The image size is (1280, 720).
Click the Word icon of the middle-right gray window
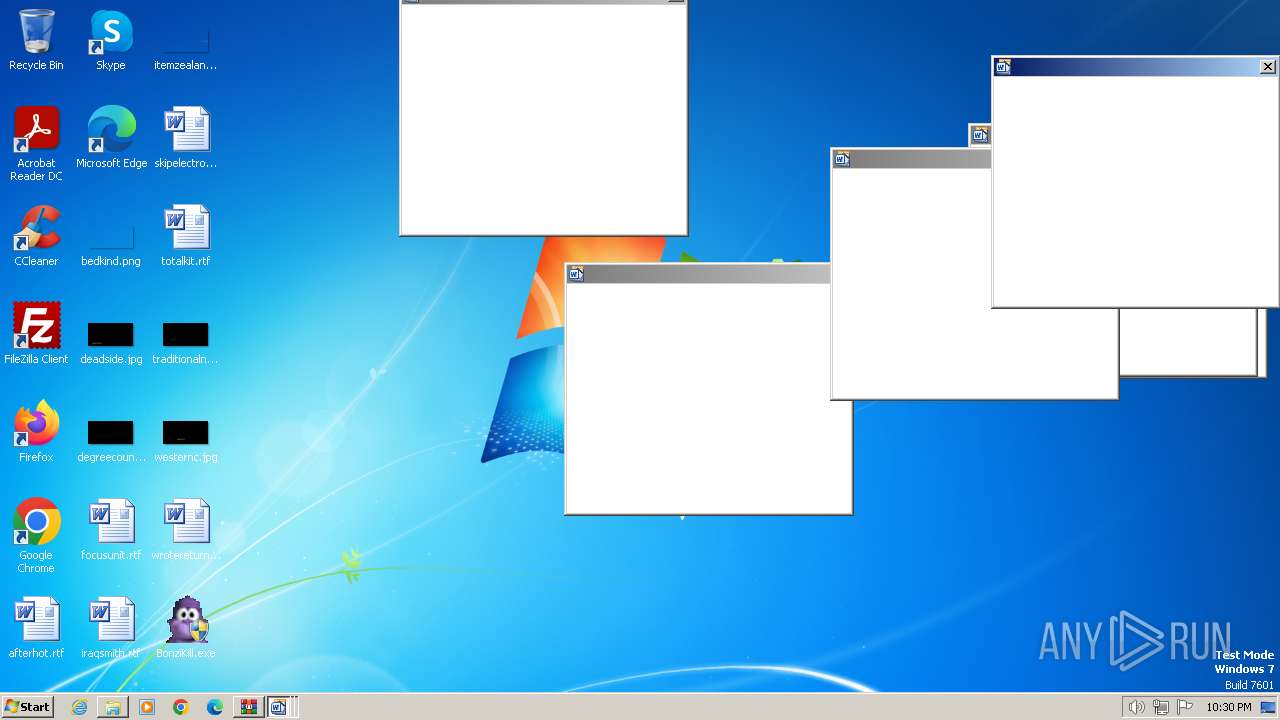843,159
